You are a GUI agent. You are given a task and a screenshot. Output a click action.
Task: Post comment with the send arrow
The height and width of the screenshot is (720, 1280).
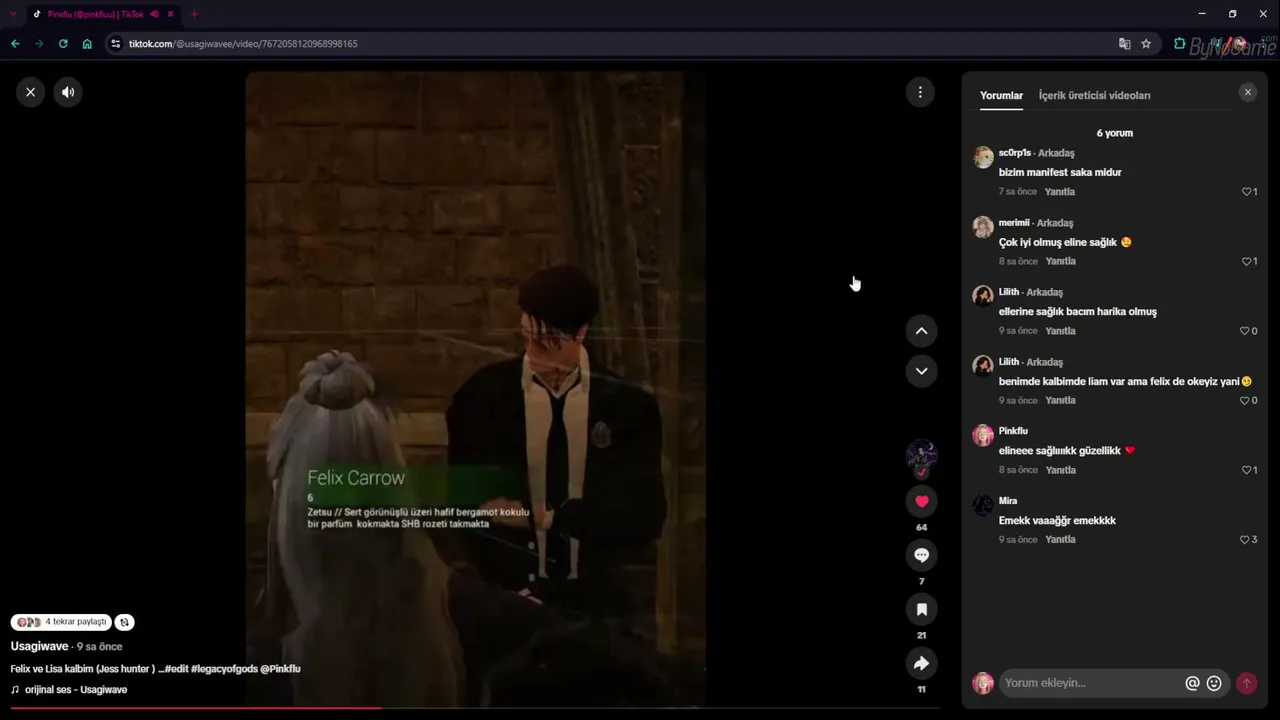tap(1246, 683)
